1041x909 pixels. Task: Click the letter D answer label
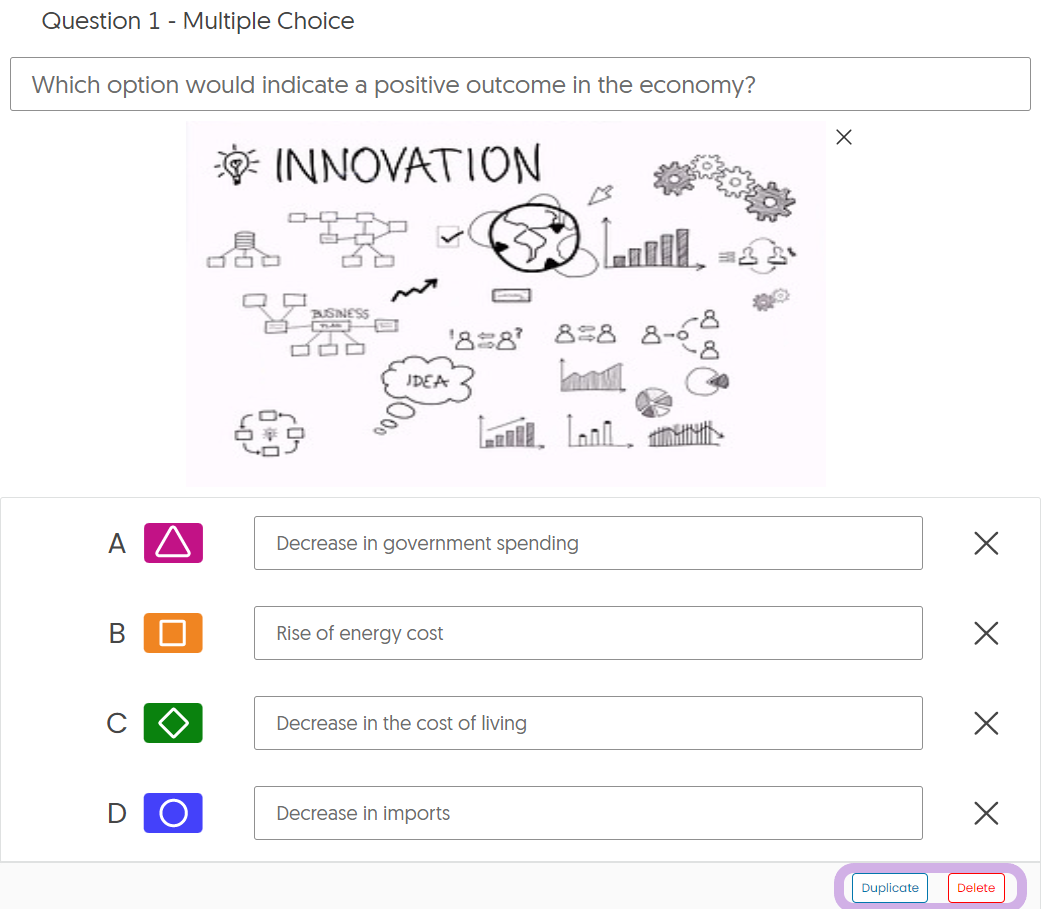pos(117,813)
